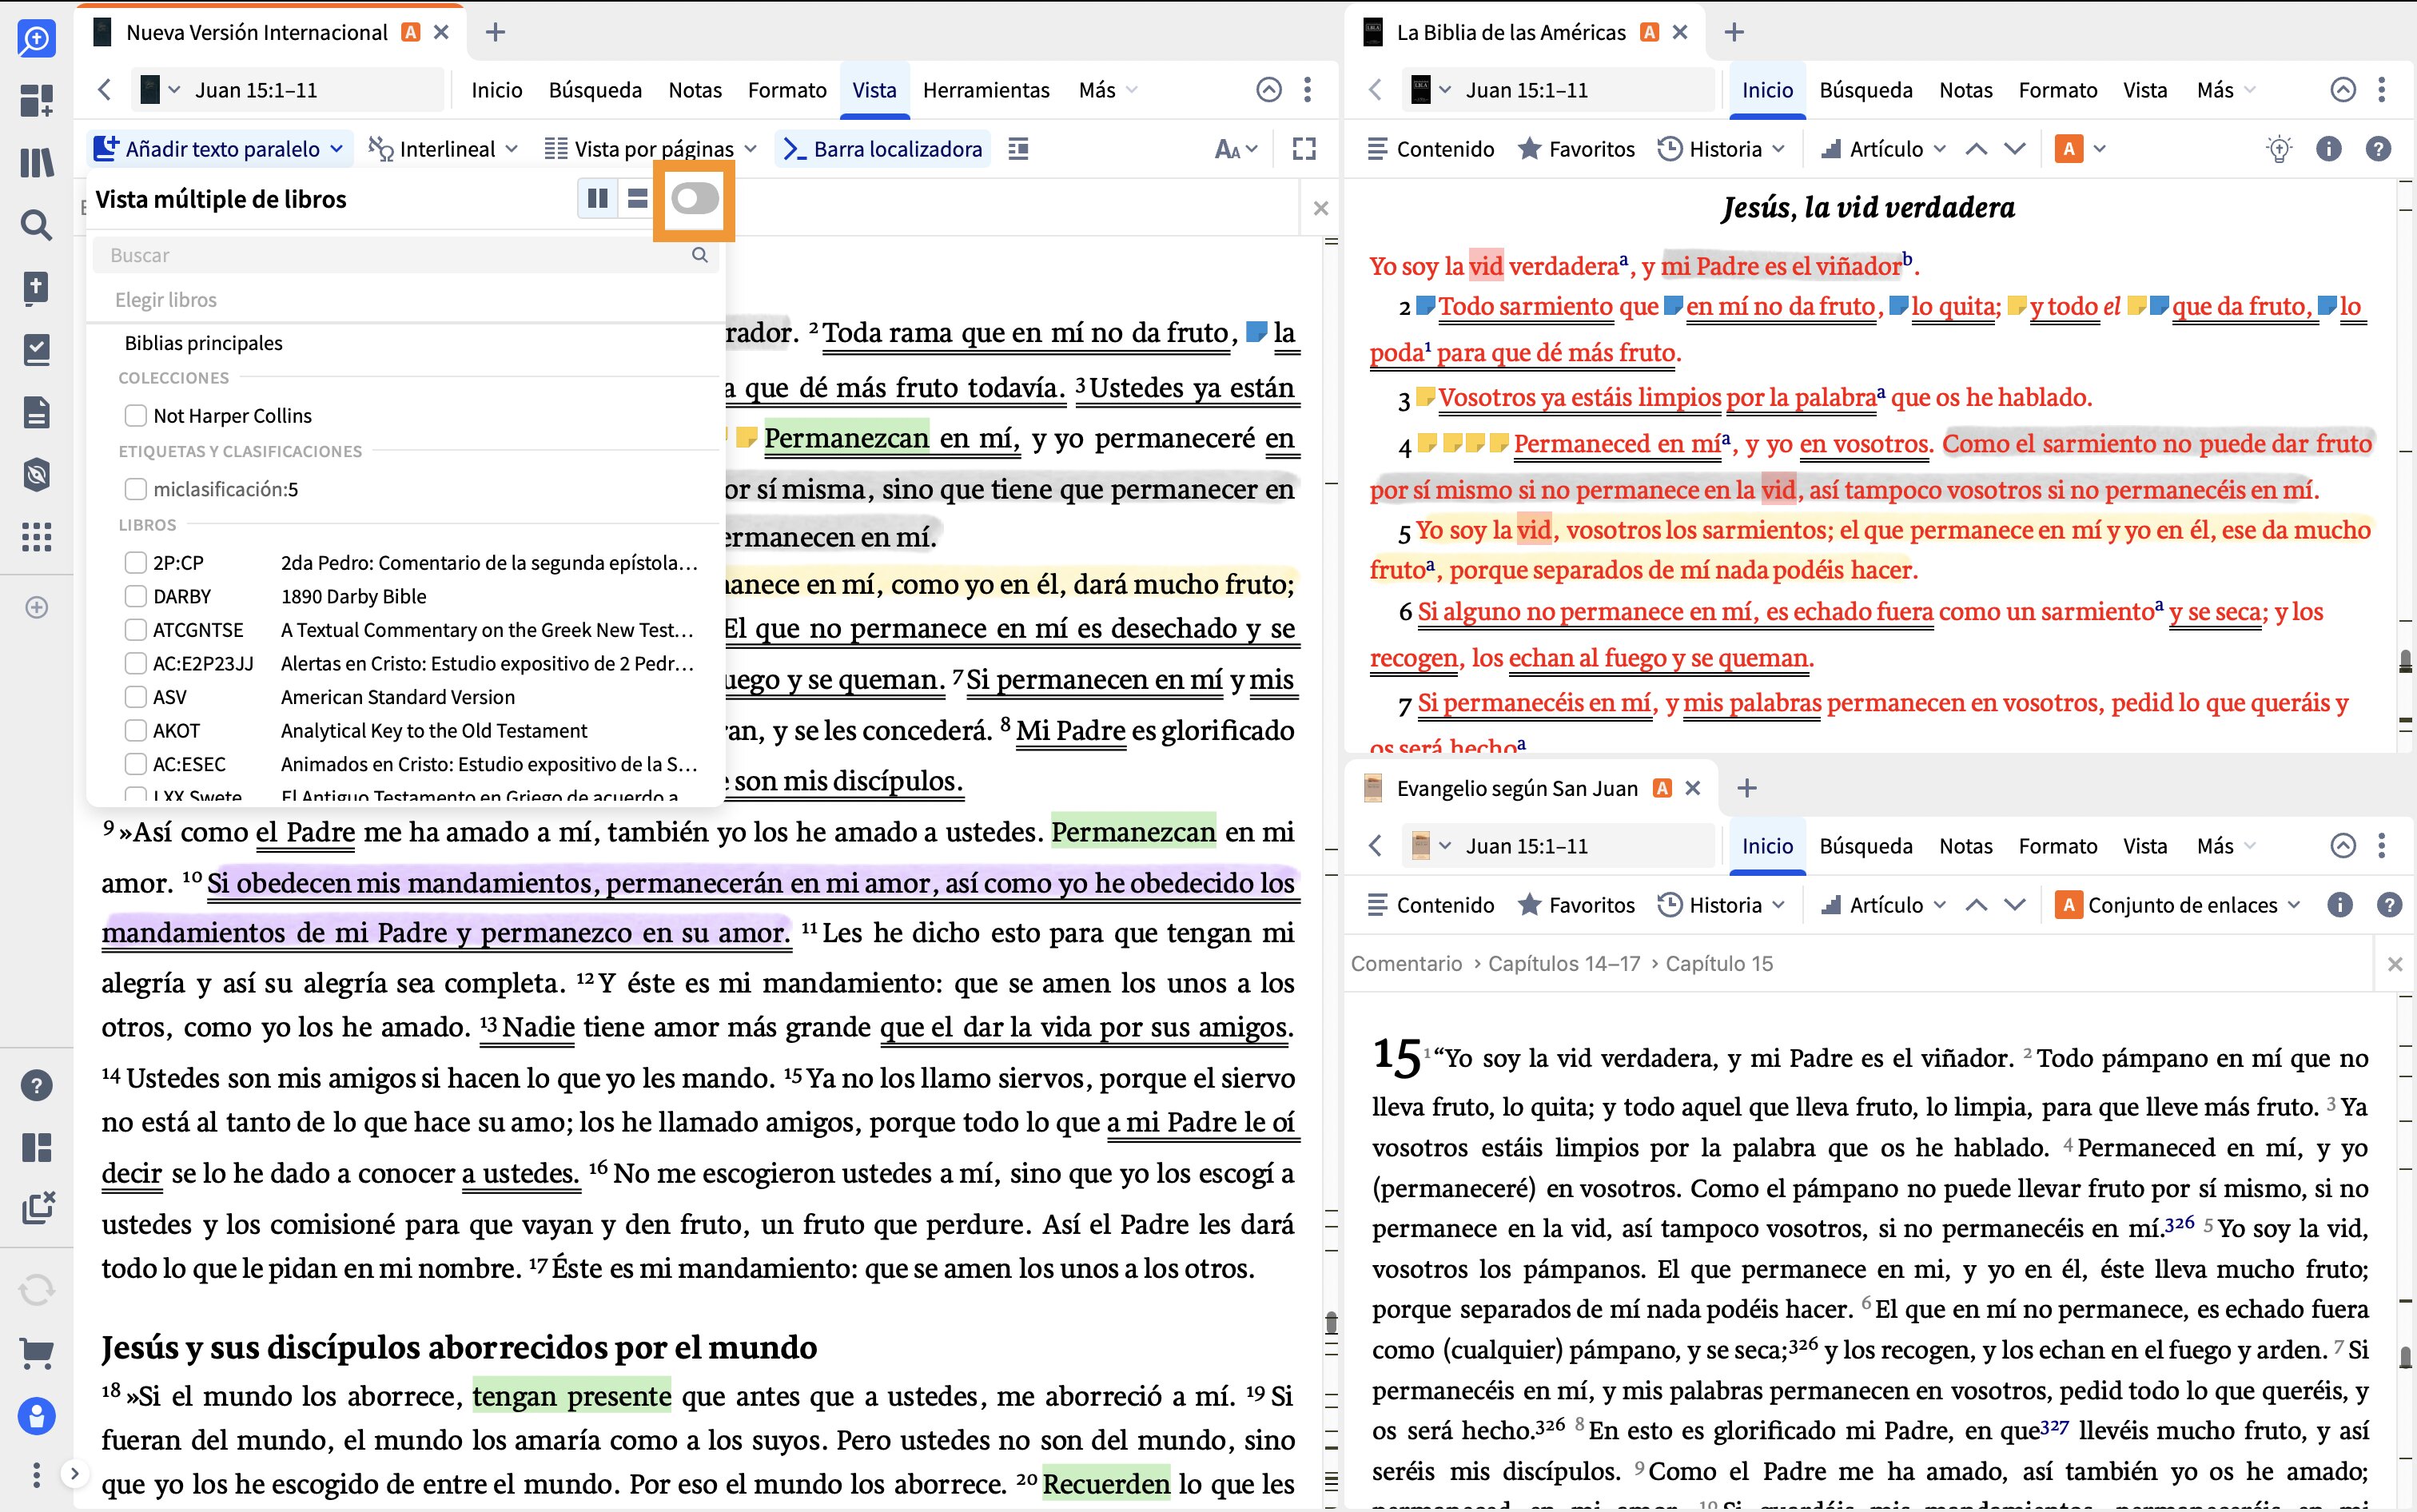The height and width of the screenshot is (1512, 2417).
Task: Open the layouts icon in left sidebar
Action: tap(36, 1147)
